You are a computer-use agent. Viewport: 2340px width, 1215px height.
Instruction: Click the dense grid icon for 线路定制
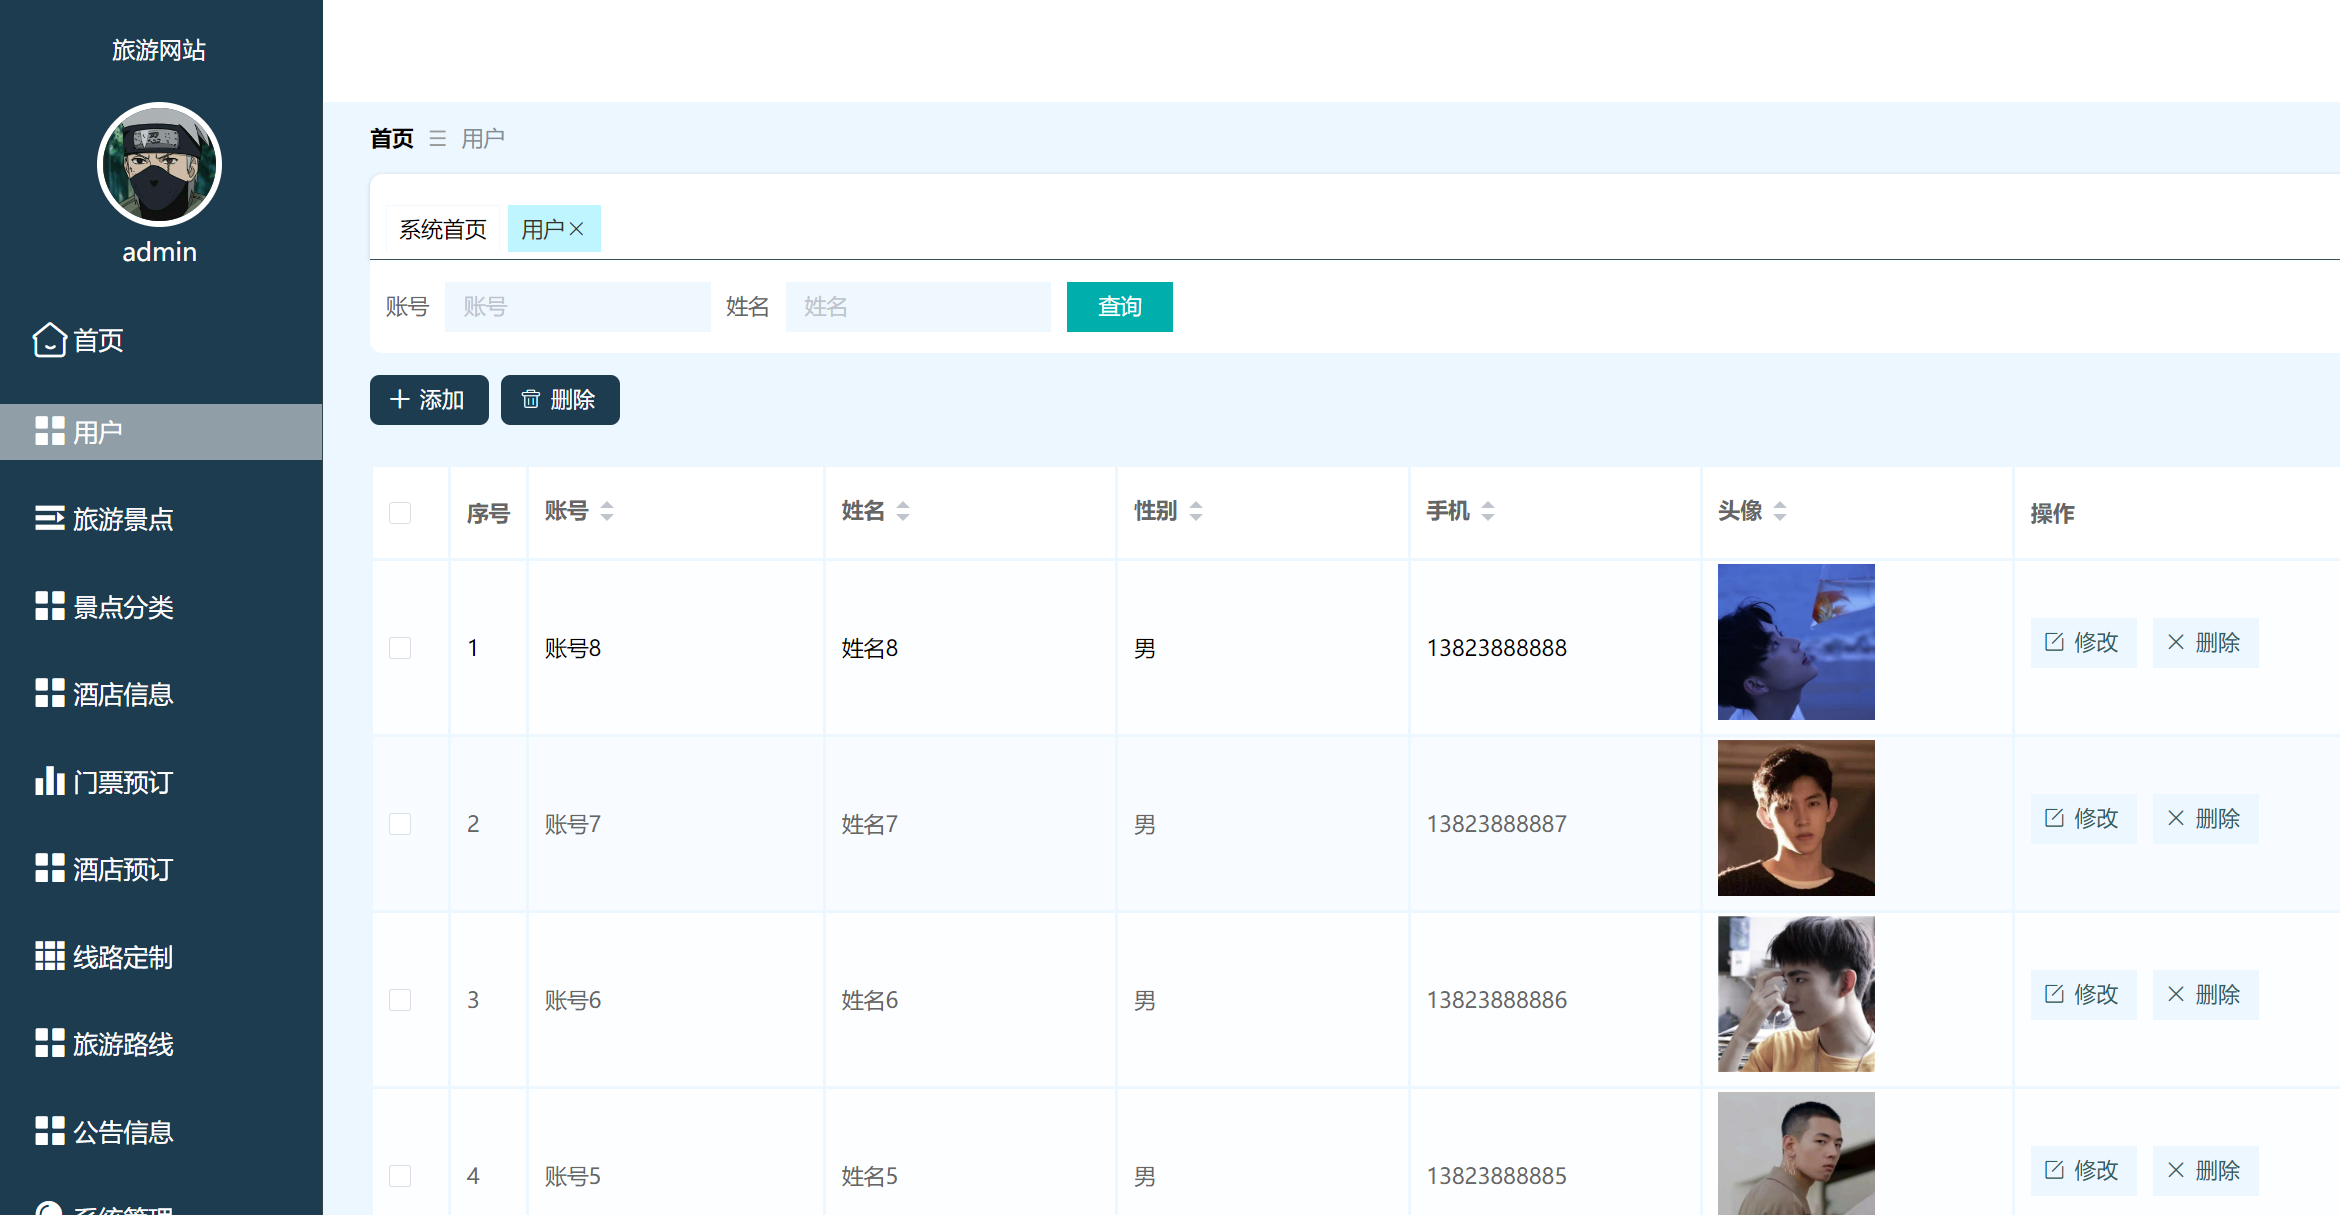tap(49, 956)
